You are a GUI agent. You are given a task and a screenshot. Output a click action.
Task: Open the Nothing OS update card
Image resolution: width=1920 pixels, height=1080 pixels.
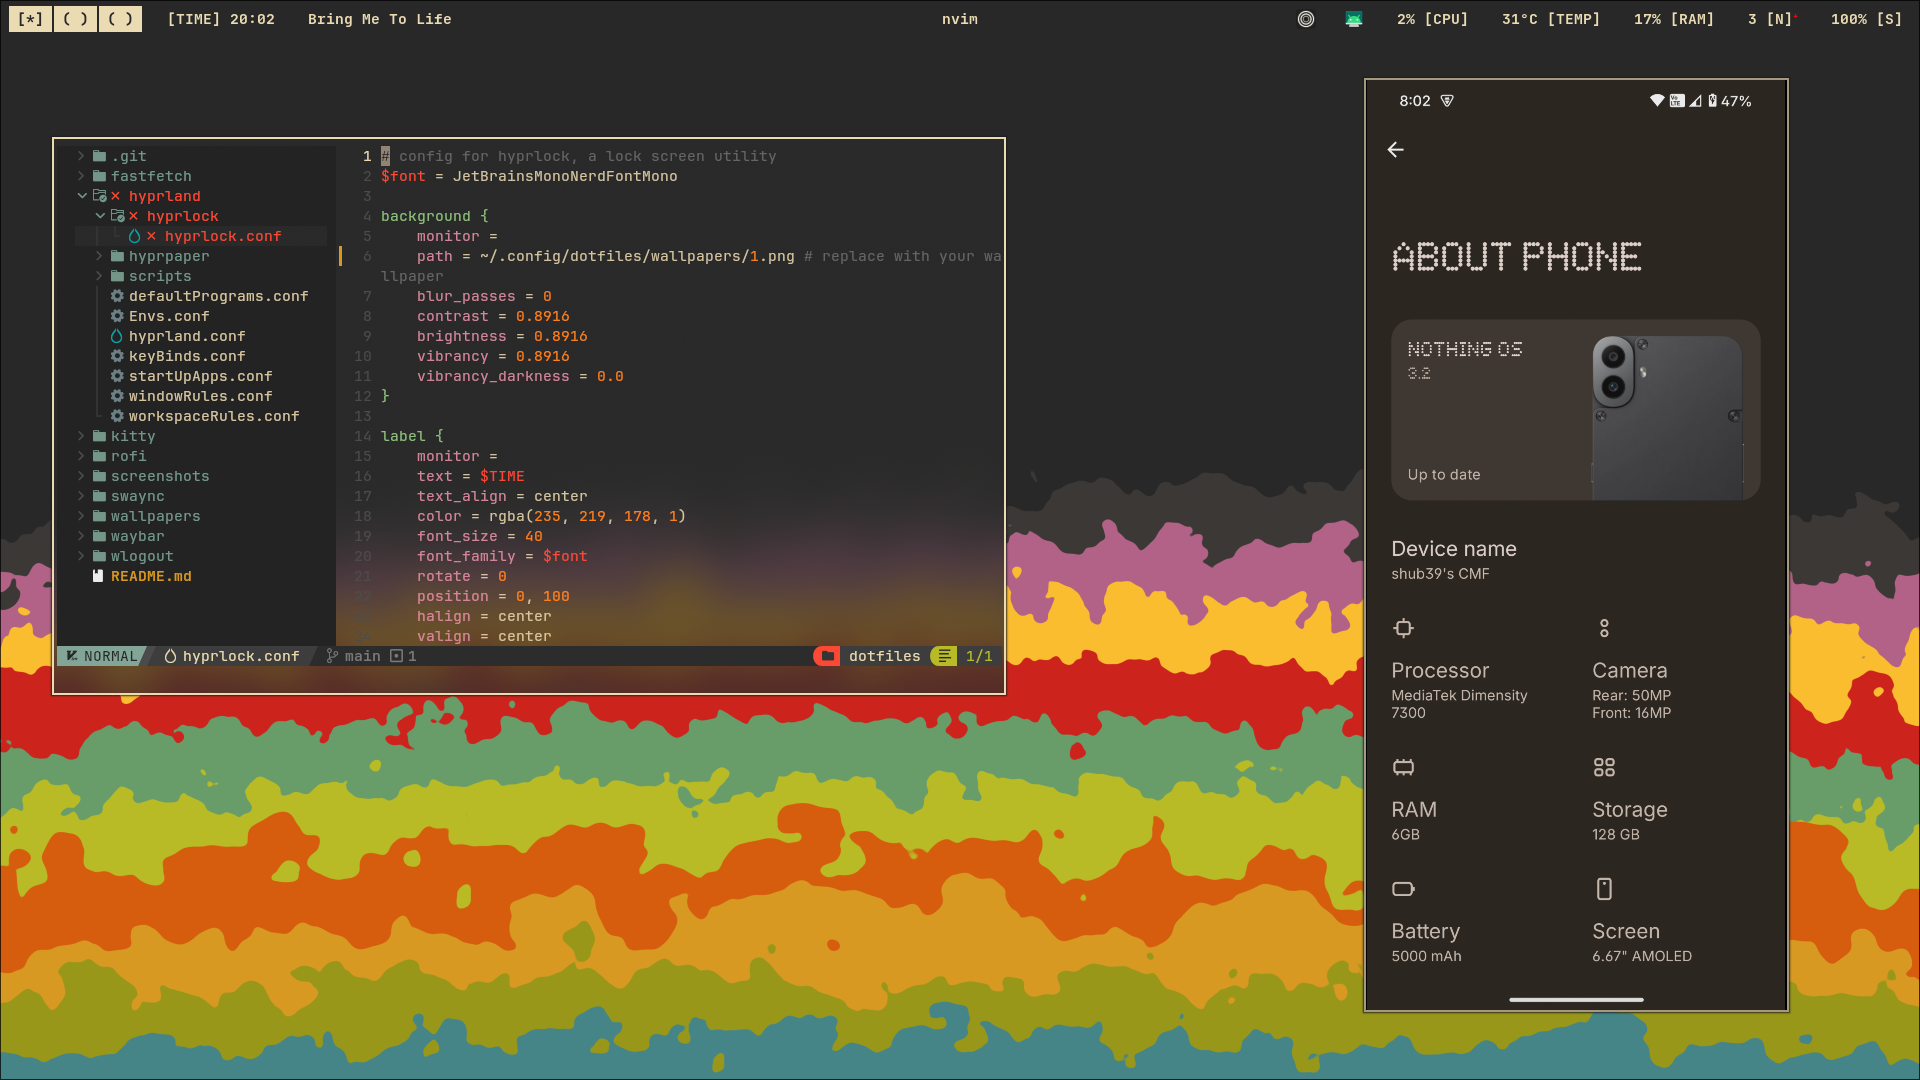[1575, 410]
